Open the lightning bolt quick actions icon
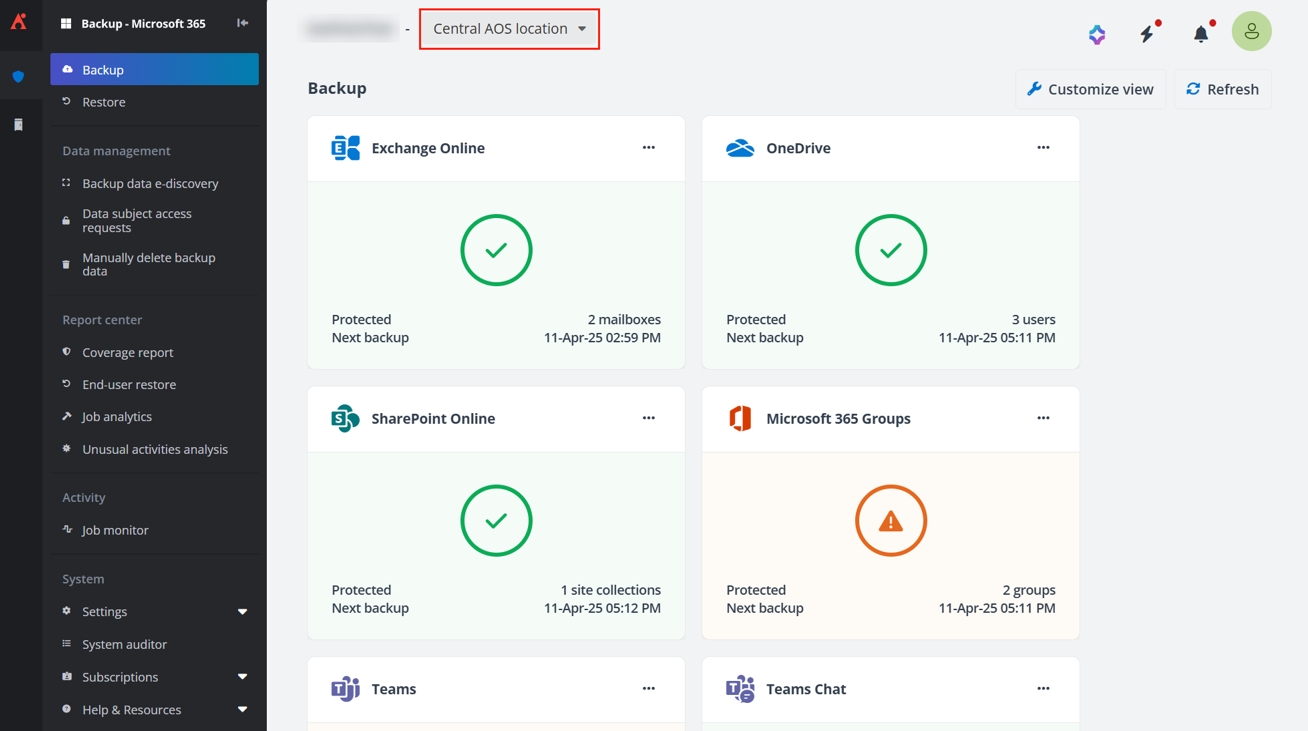This screenshot has height=731, width=1308. pos(1147,34)
